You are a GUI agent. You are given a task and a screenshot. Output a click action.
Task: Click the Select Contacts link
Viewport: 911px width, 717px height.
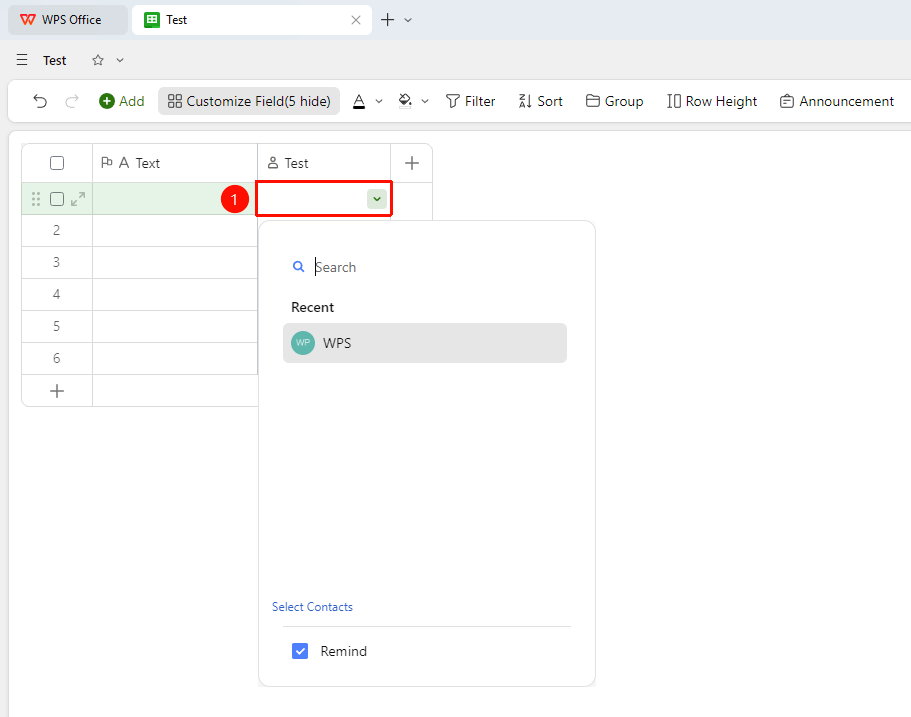click(312, 607)
